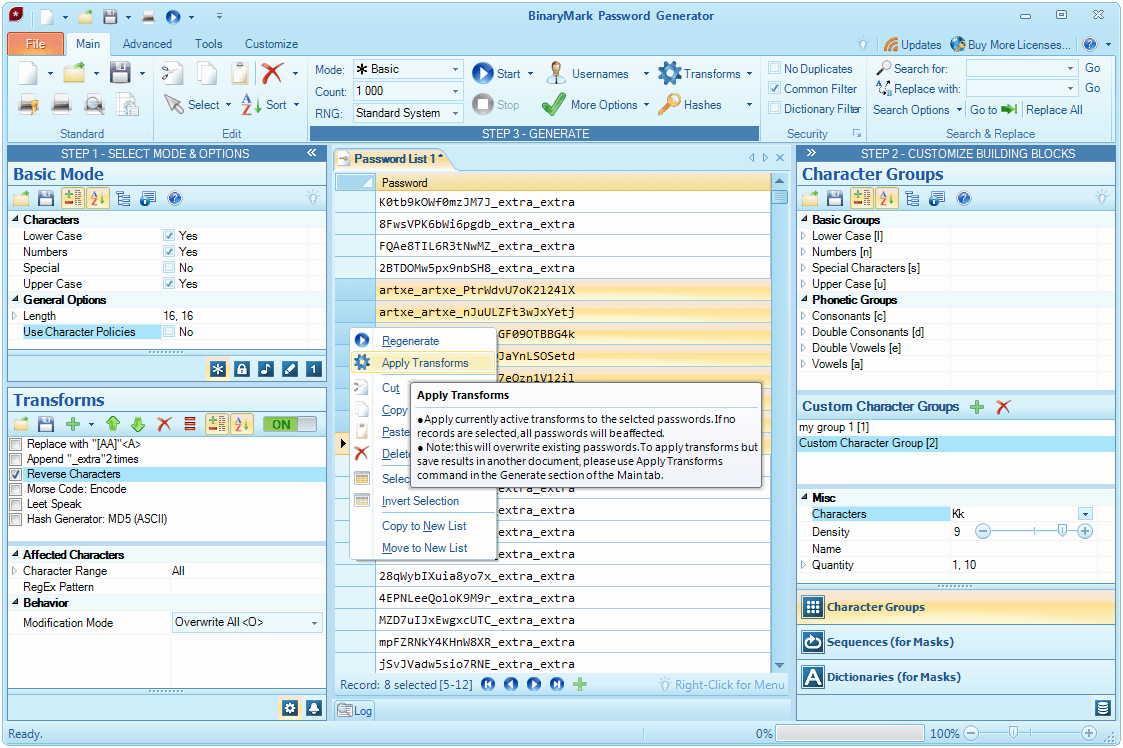Click the music note mode icon
This screenshot has height=748, width=1123.
click(266, 369)
